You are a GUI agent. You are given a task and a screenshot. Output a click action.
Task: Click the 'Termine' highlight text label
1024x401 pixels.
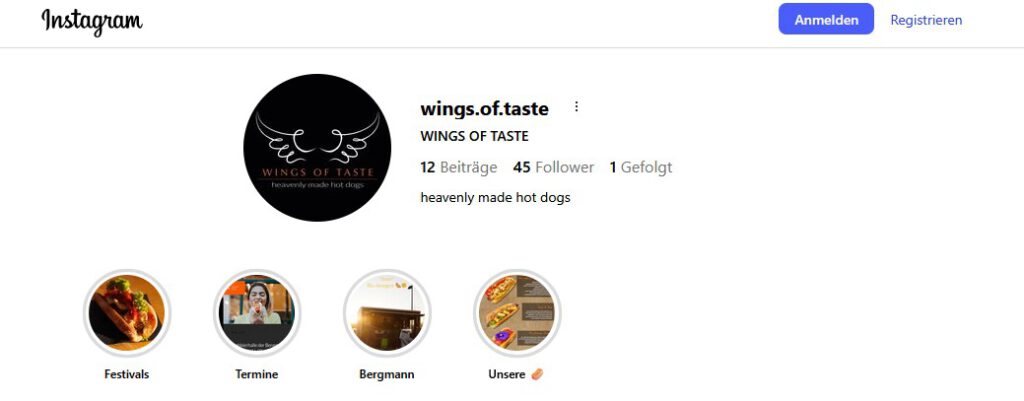pos(257,374)
